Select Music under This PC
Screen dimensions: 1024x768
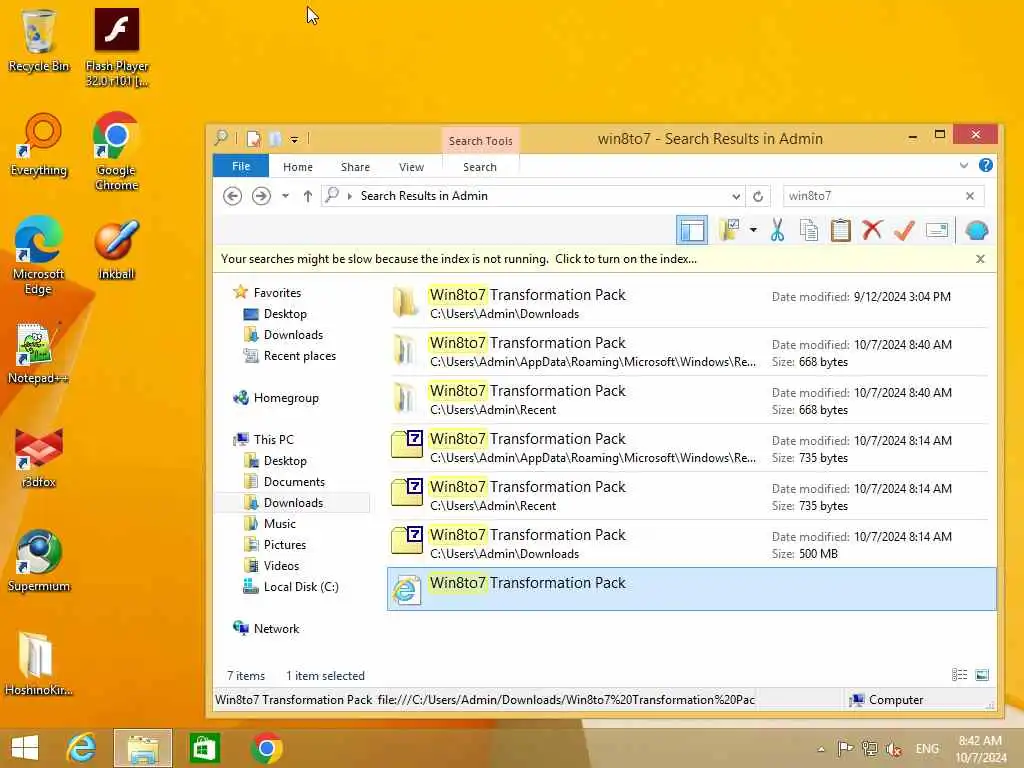pos(269,524)
